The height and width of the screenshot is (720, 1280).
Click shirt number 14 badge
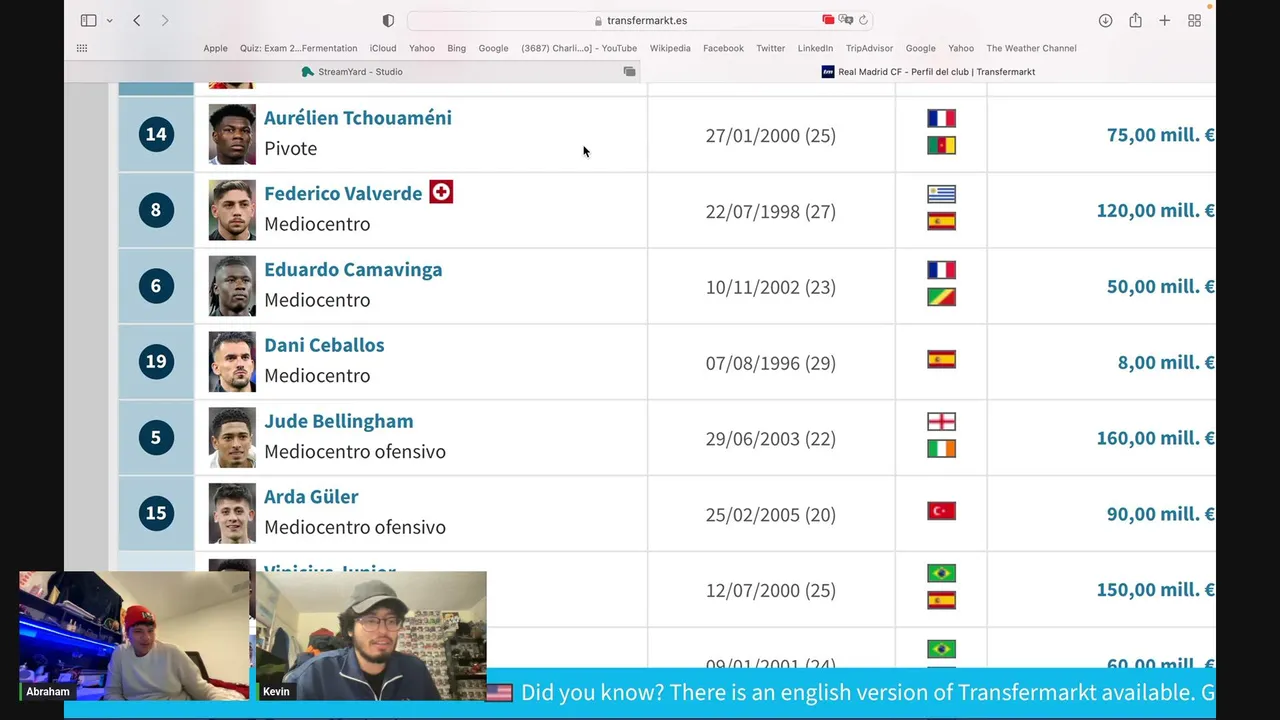(x=156, y=134)
